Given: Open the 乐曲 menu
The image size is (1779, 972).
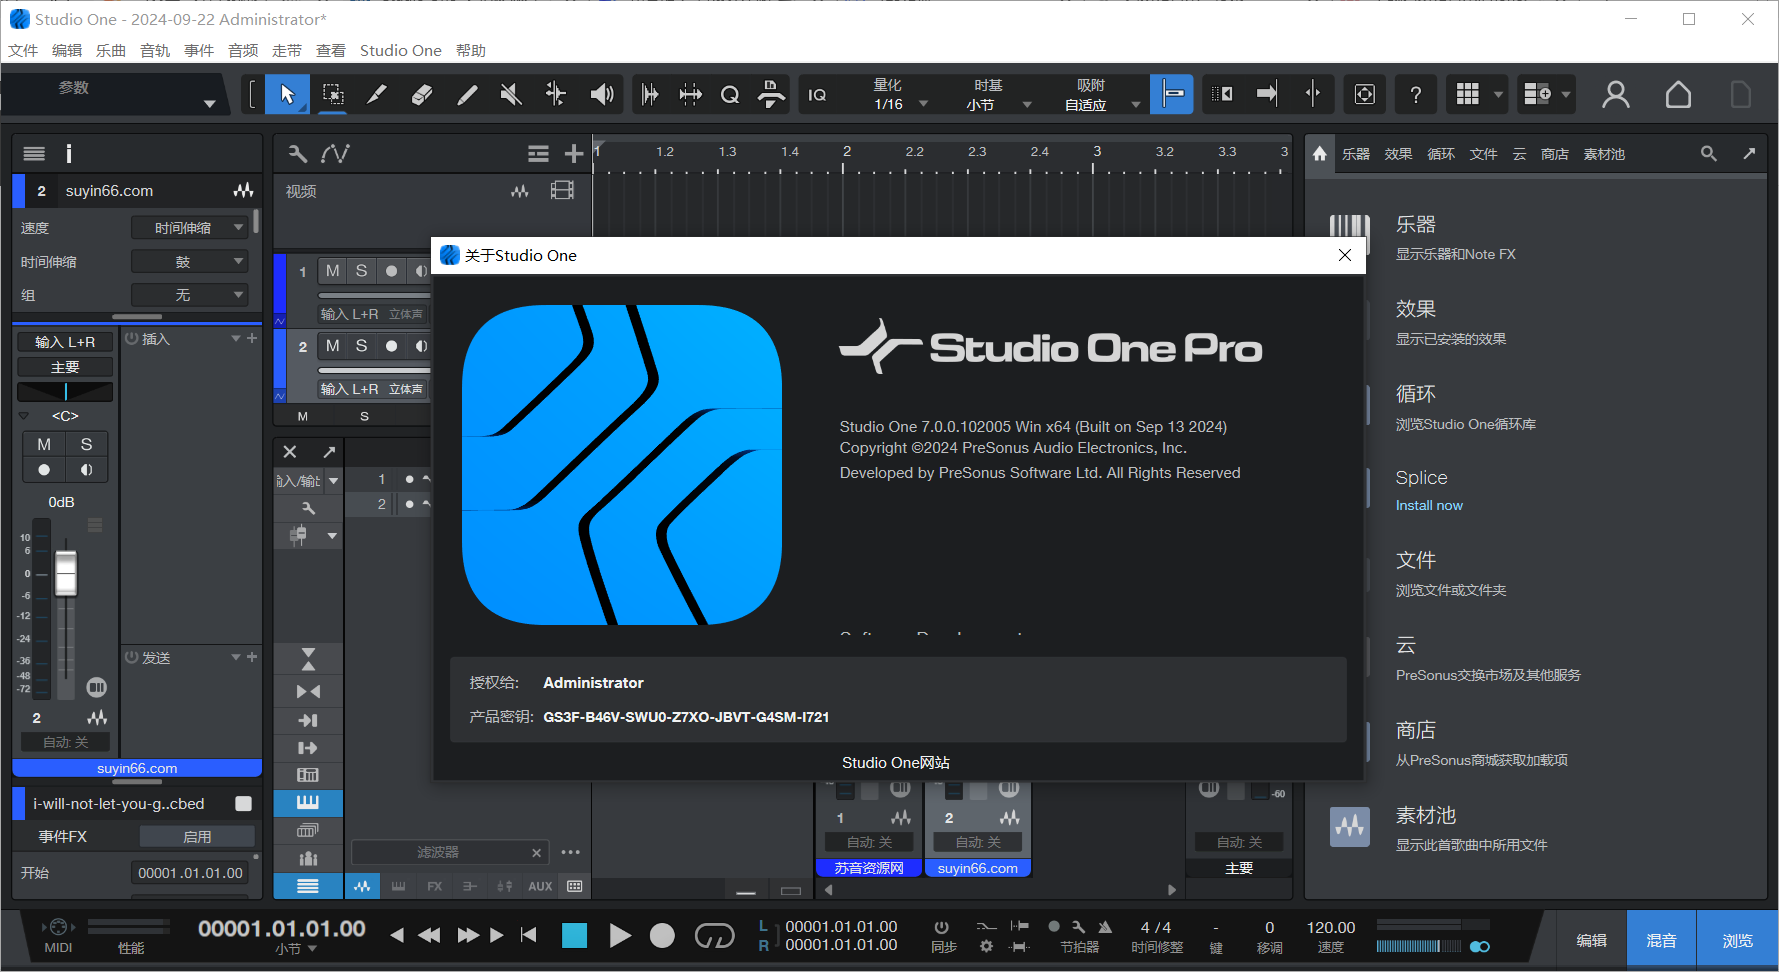Looking at the screenshot, I should pyautogui.click(x=110, y=50).
